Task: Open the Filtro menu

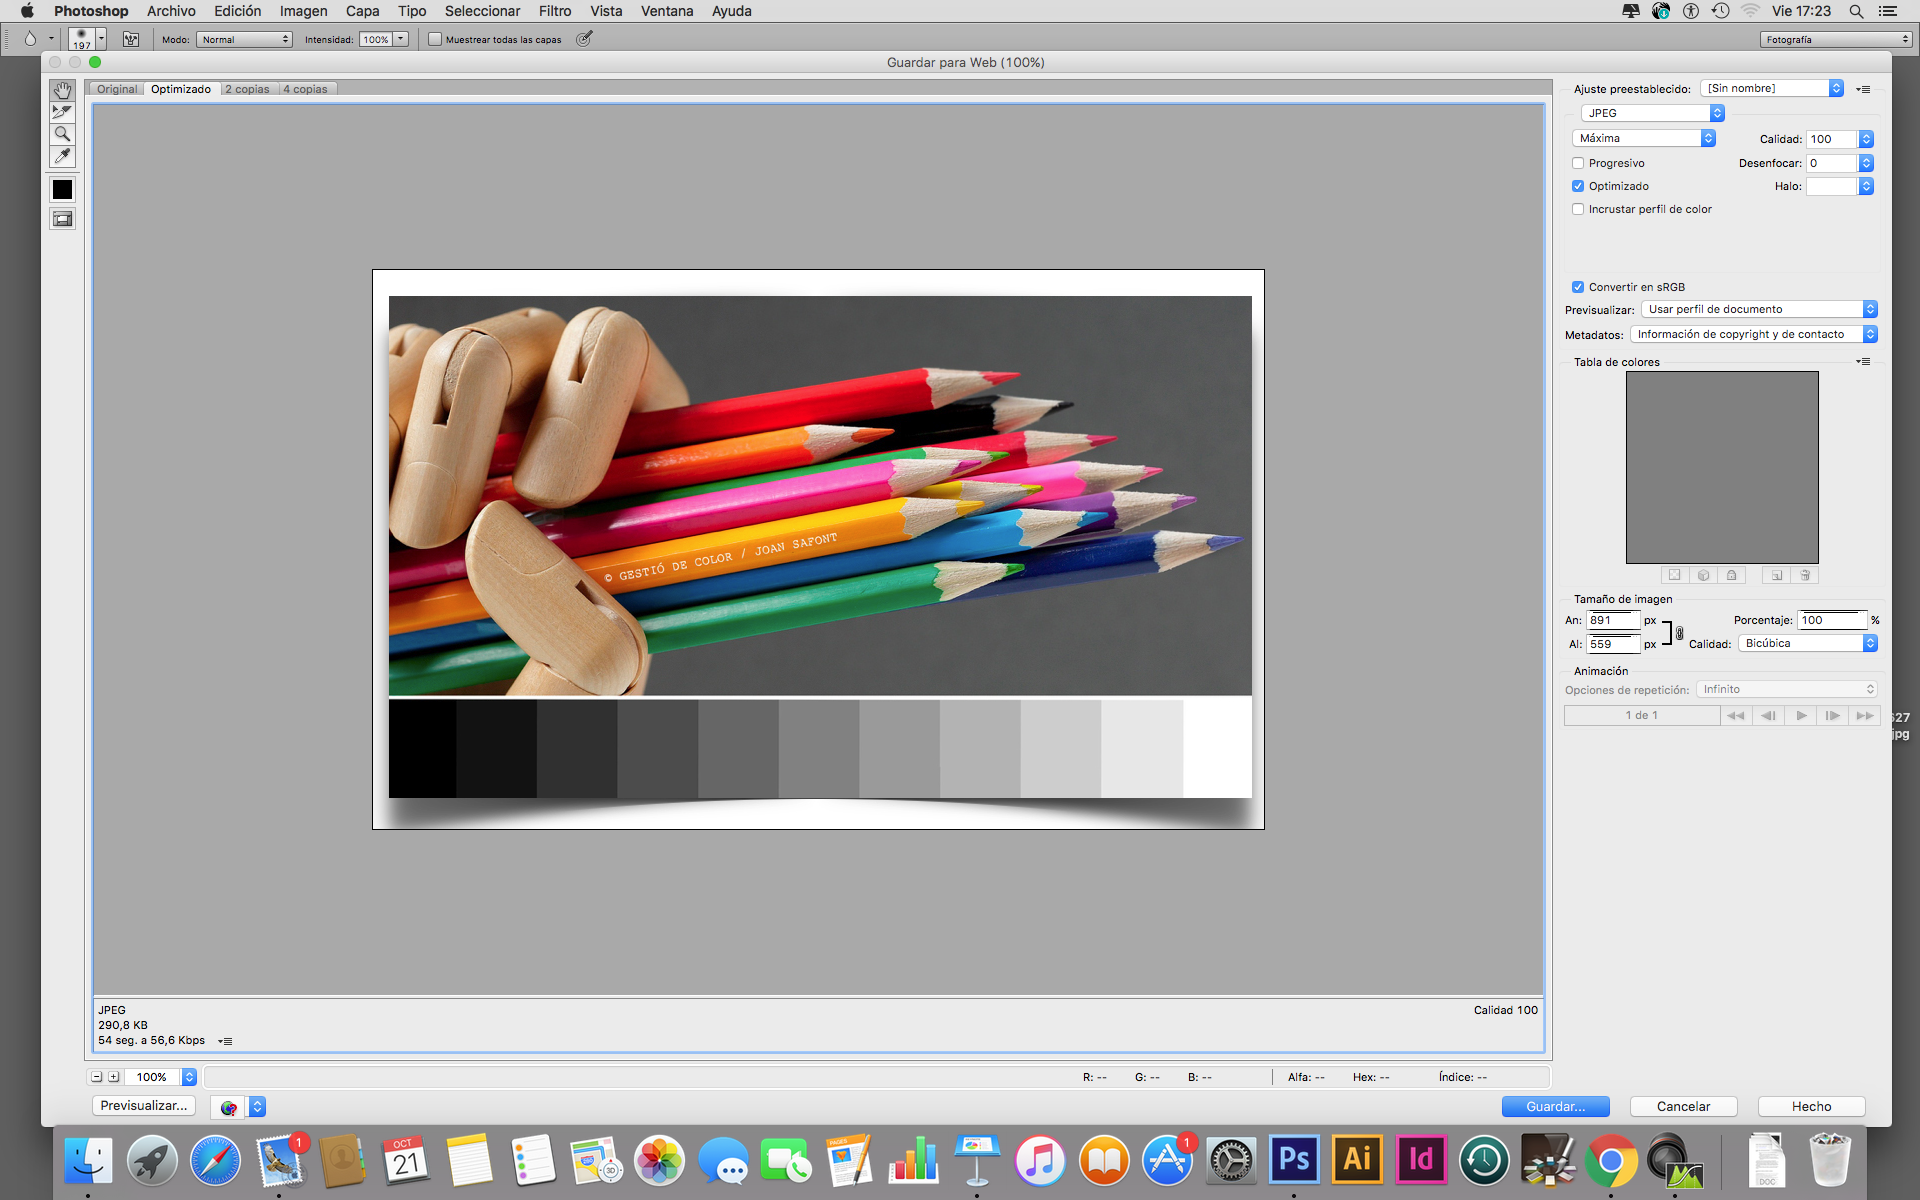Action: coord(554,11)
